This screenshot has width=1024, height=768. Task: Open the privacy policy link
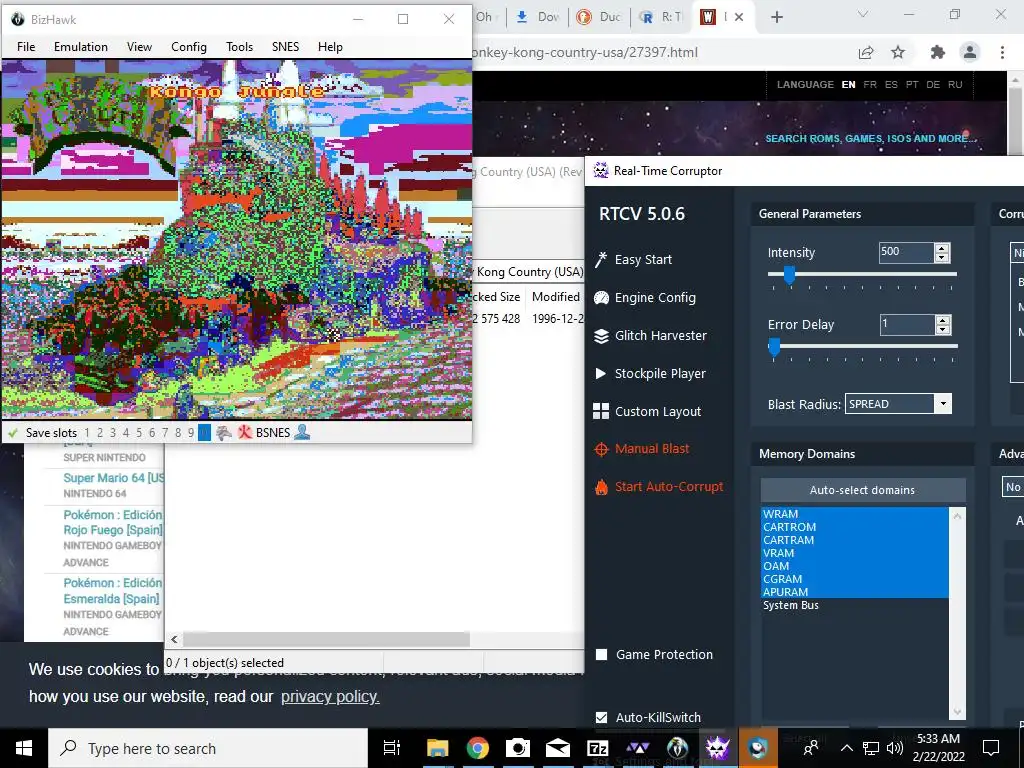330,697
